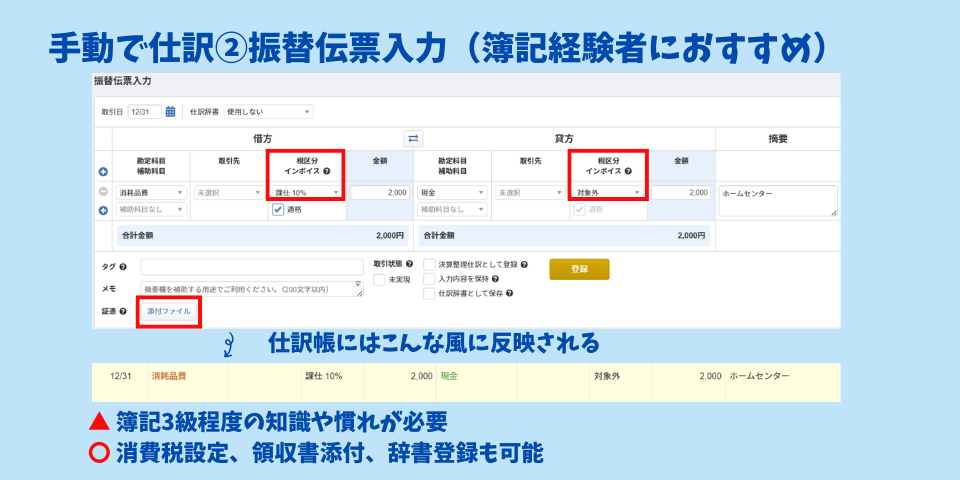Open the 対象外 tax category dropdown

tap(609, 193)
